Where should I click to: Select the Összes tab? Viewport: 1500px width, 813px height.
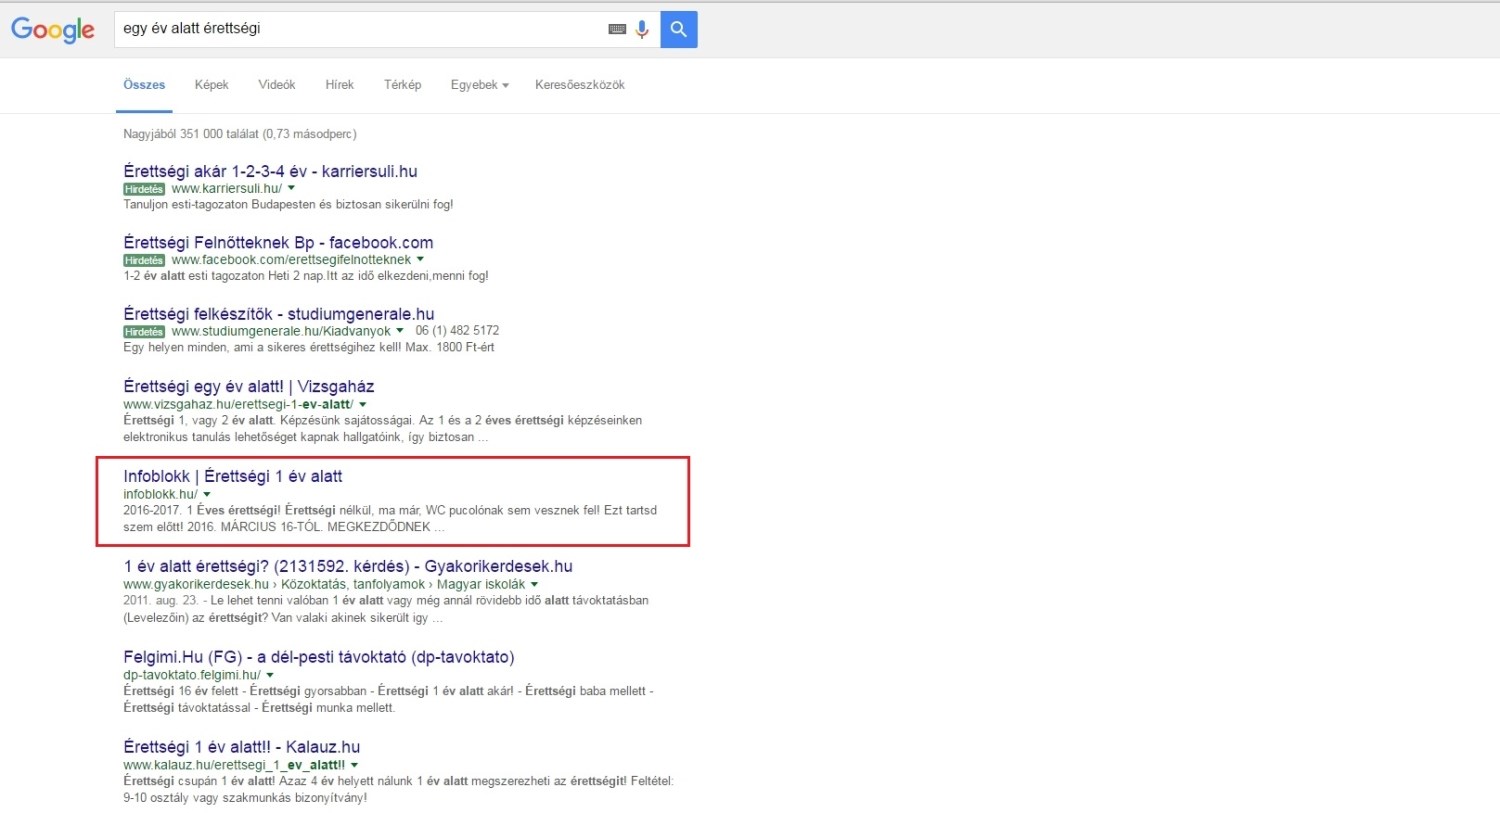coord(144,85)
